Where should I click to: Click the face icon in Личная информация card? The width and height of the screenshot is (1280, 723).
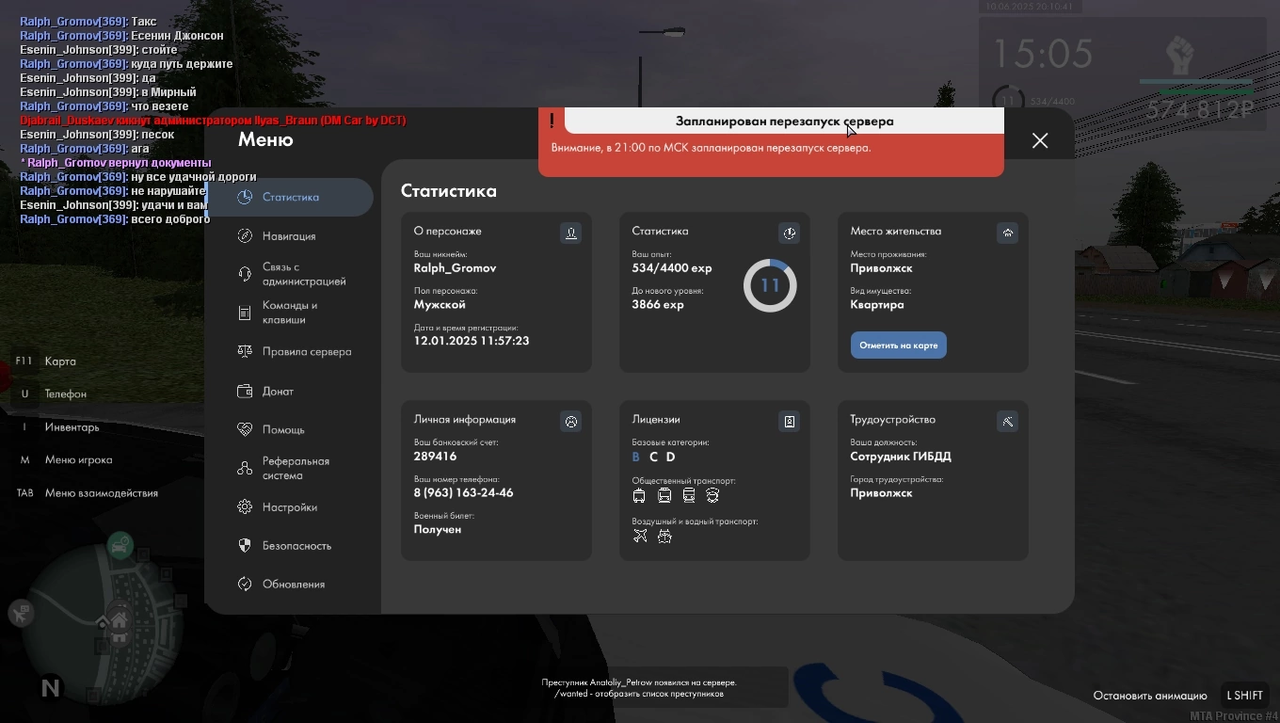pyautogui.click(x=571, y=422)
